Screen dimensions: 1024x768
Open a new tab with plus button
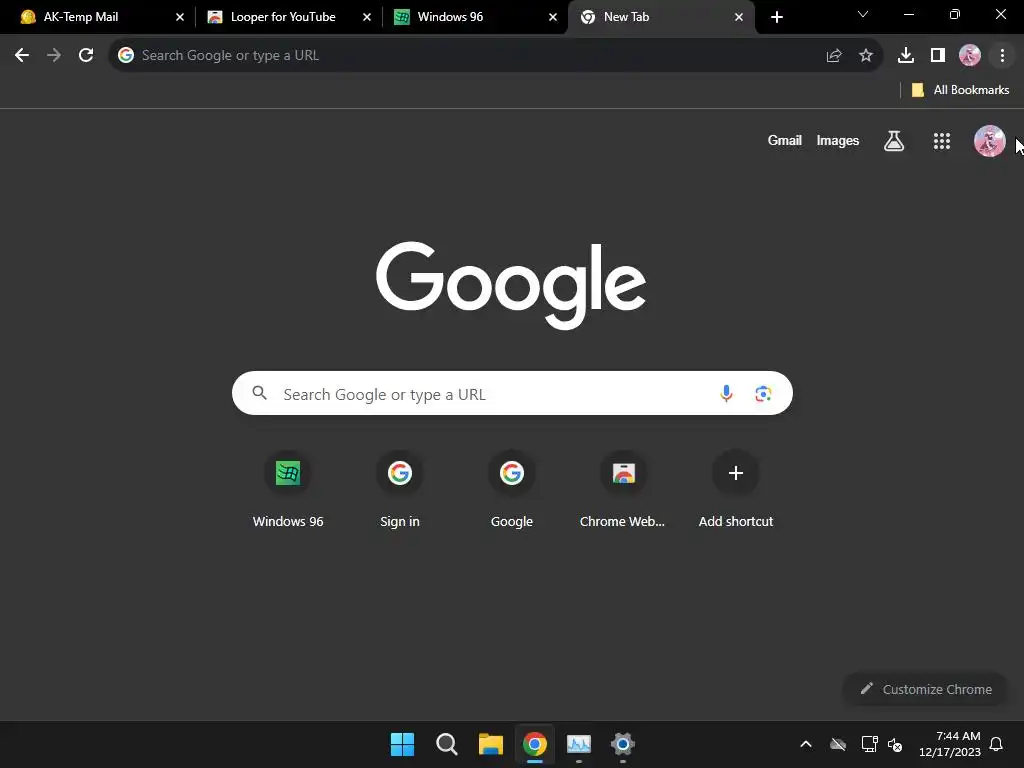pyautogui.click(x=776, y=17)
